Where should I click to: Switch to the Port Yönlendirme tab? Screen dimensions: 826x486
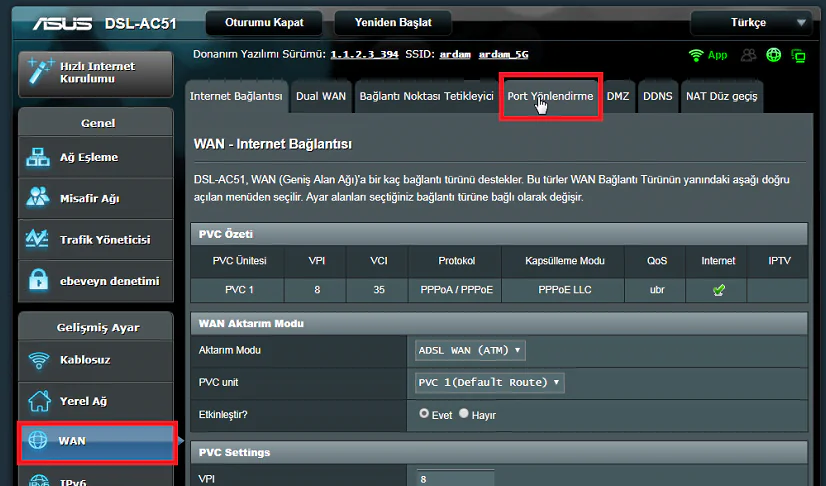[550, 97]
